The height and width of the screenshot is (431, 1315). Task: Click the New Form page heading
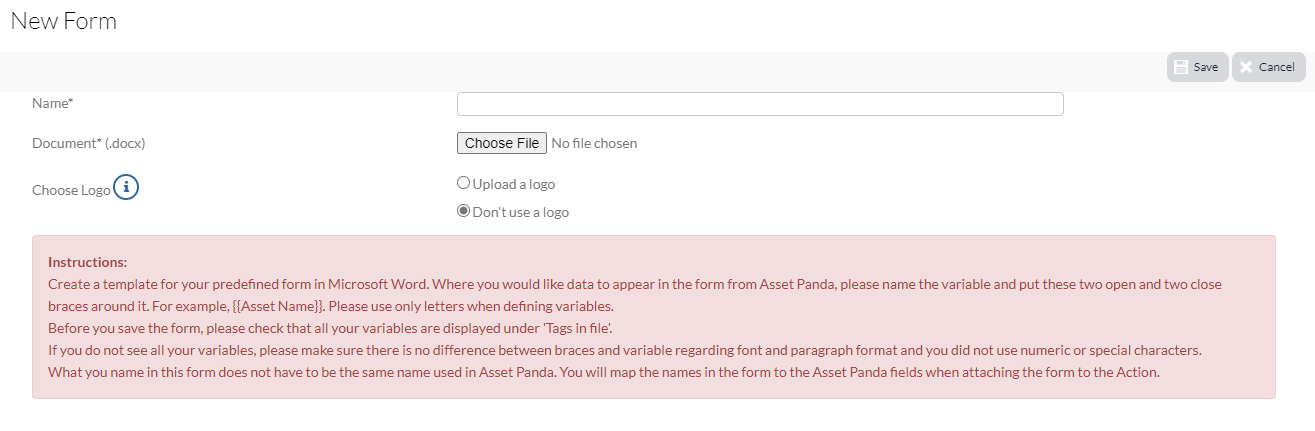(64, 21)
